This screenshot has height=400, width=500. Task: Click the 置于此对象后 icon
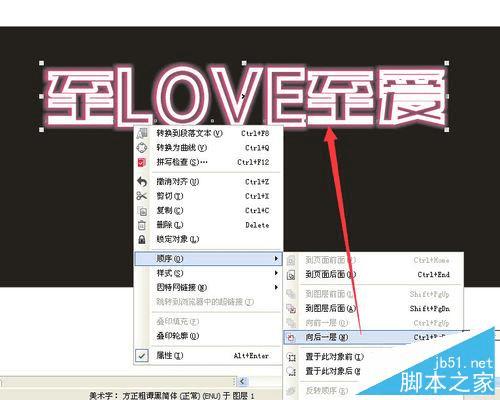pyautogui.click(x=291, y=371)
